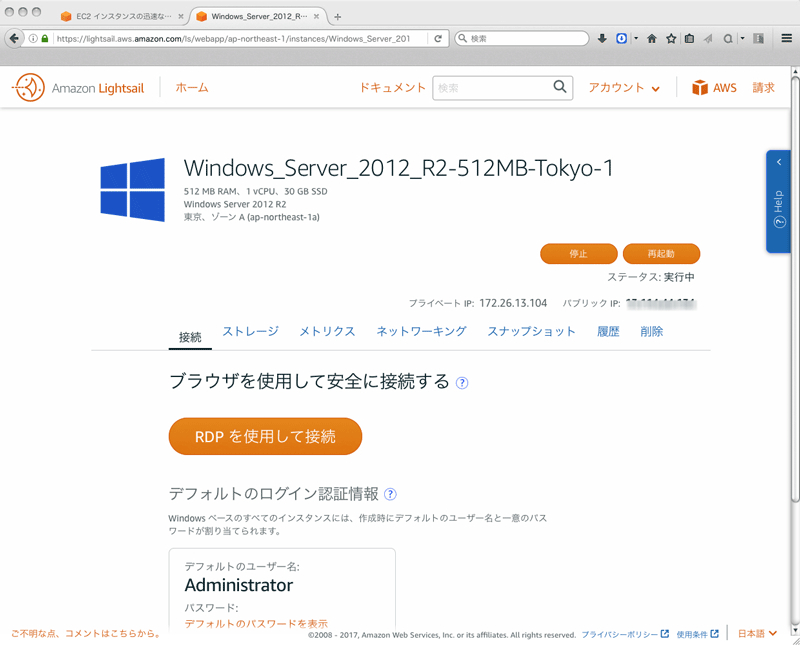800x645 pixels.
Task: Select private IP 172.26.13.104 text
Action: (x=513, y=303)
